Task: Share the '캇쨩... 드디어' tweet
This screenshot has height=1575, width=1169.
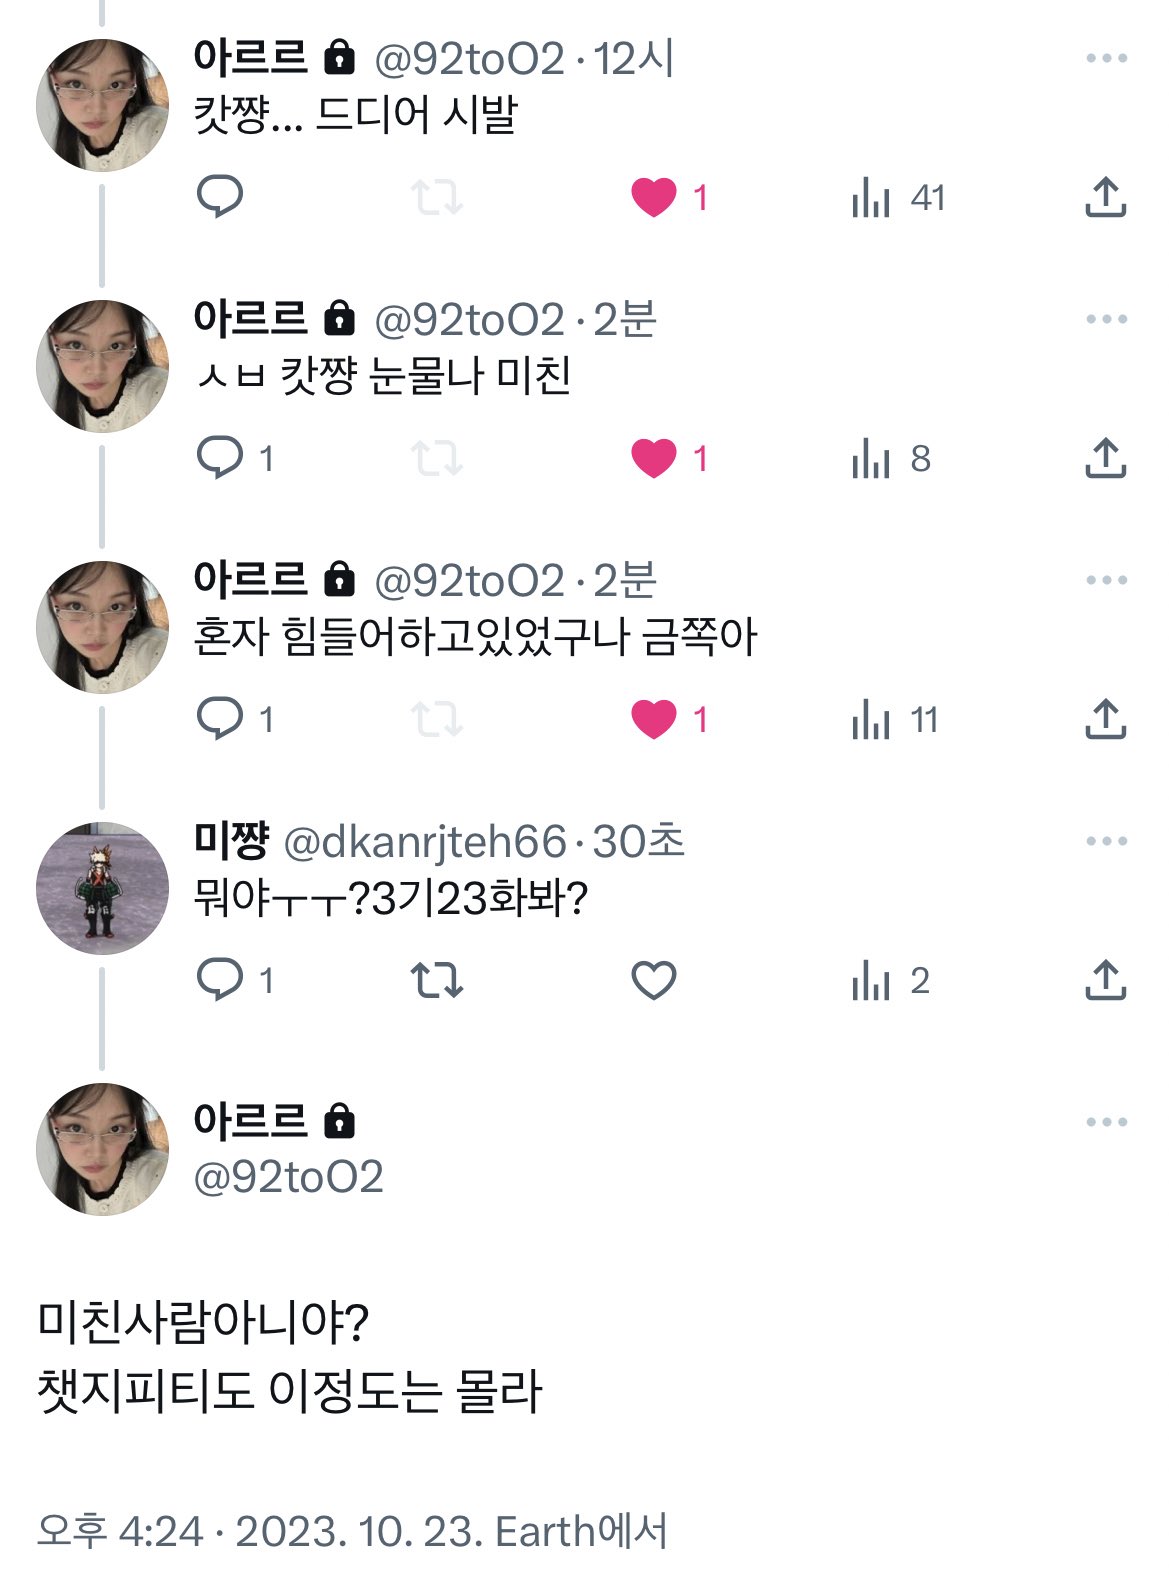Action: (1105, 197)
